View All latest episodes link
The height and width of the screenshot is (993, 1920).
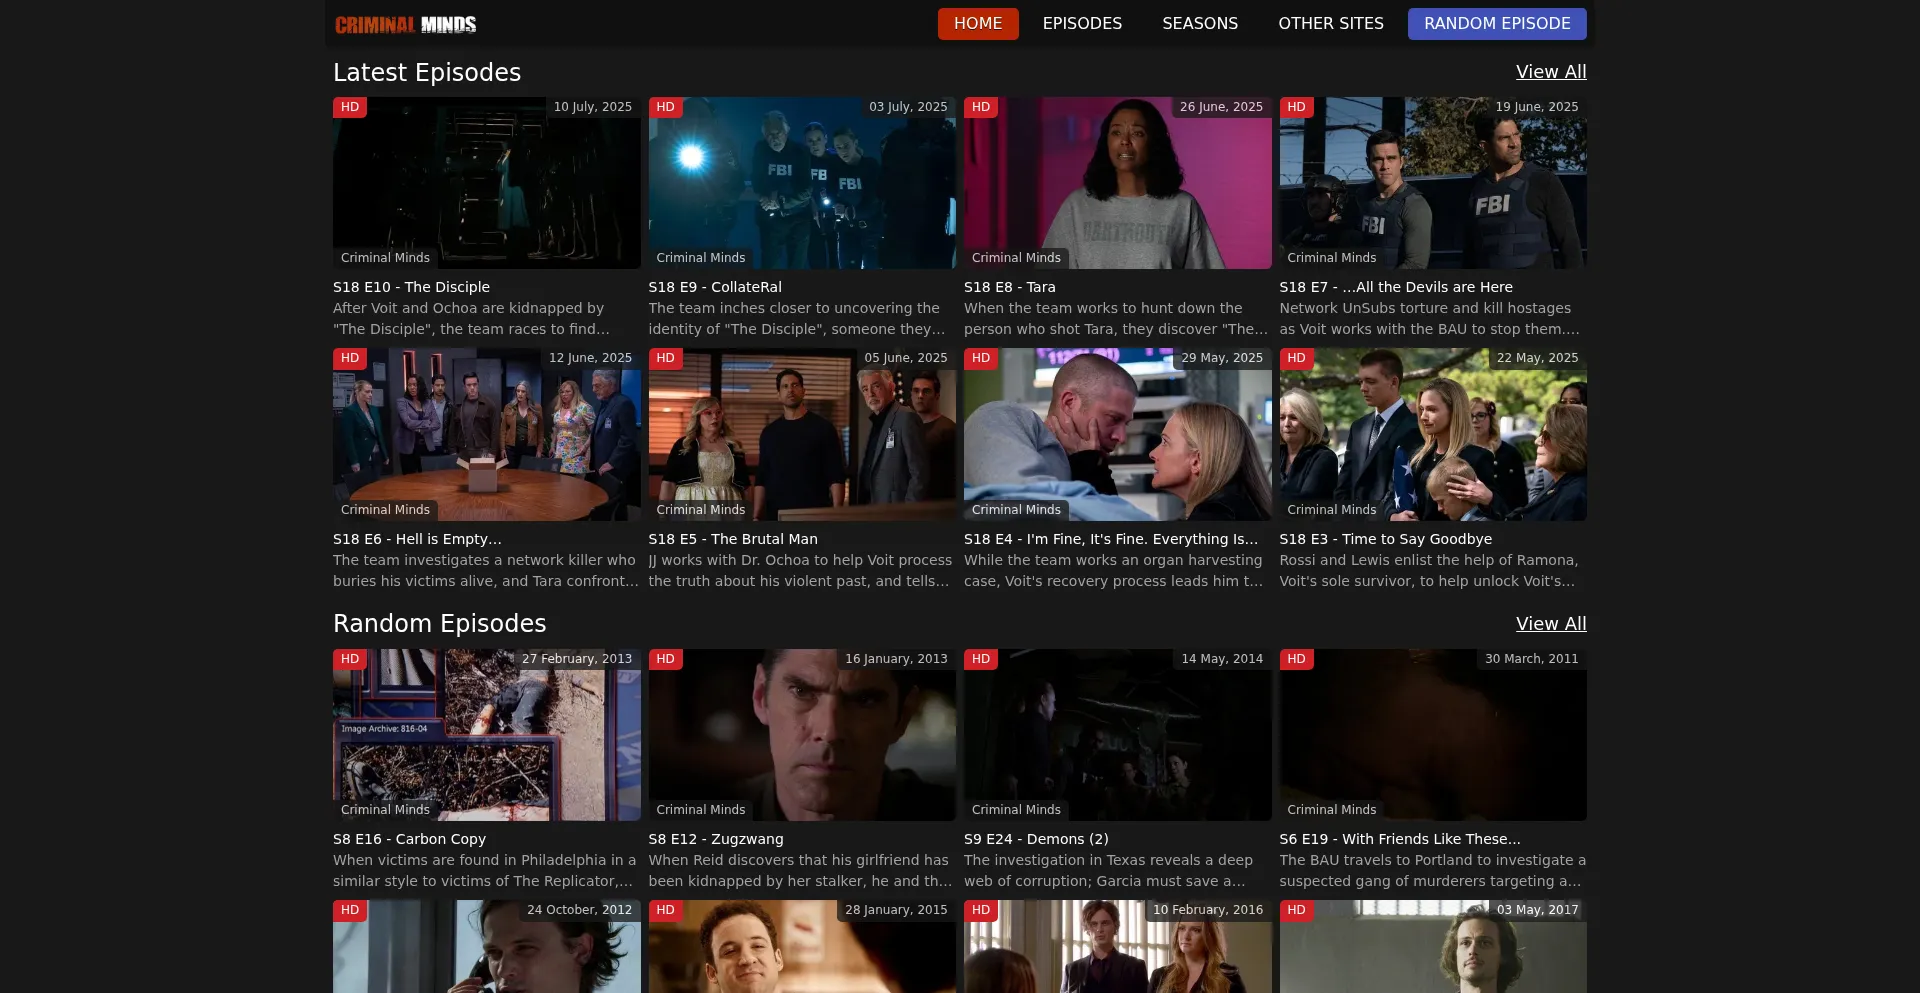click(1551, 72)
